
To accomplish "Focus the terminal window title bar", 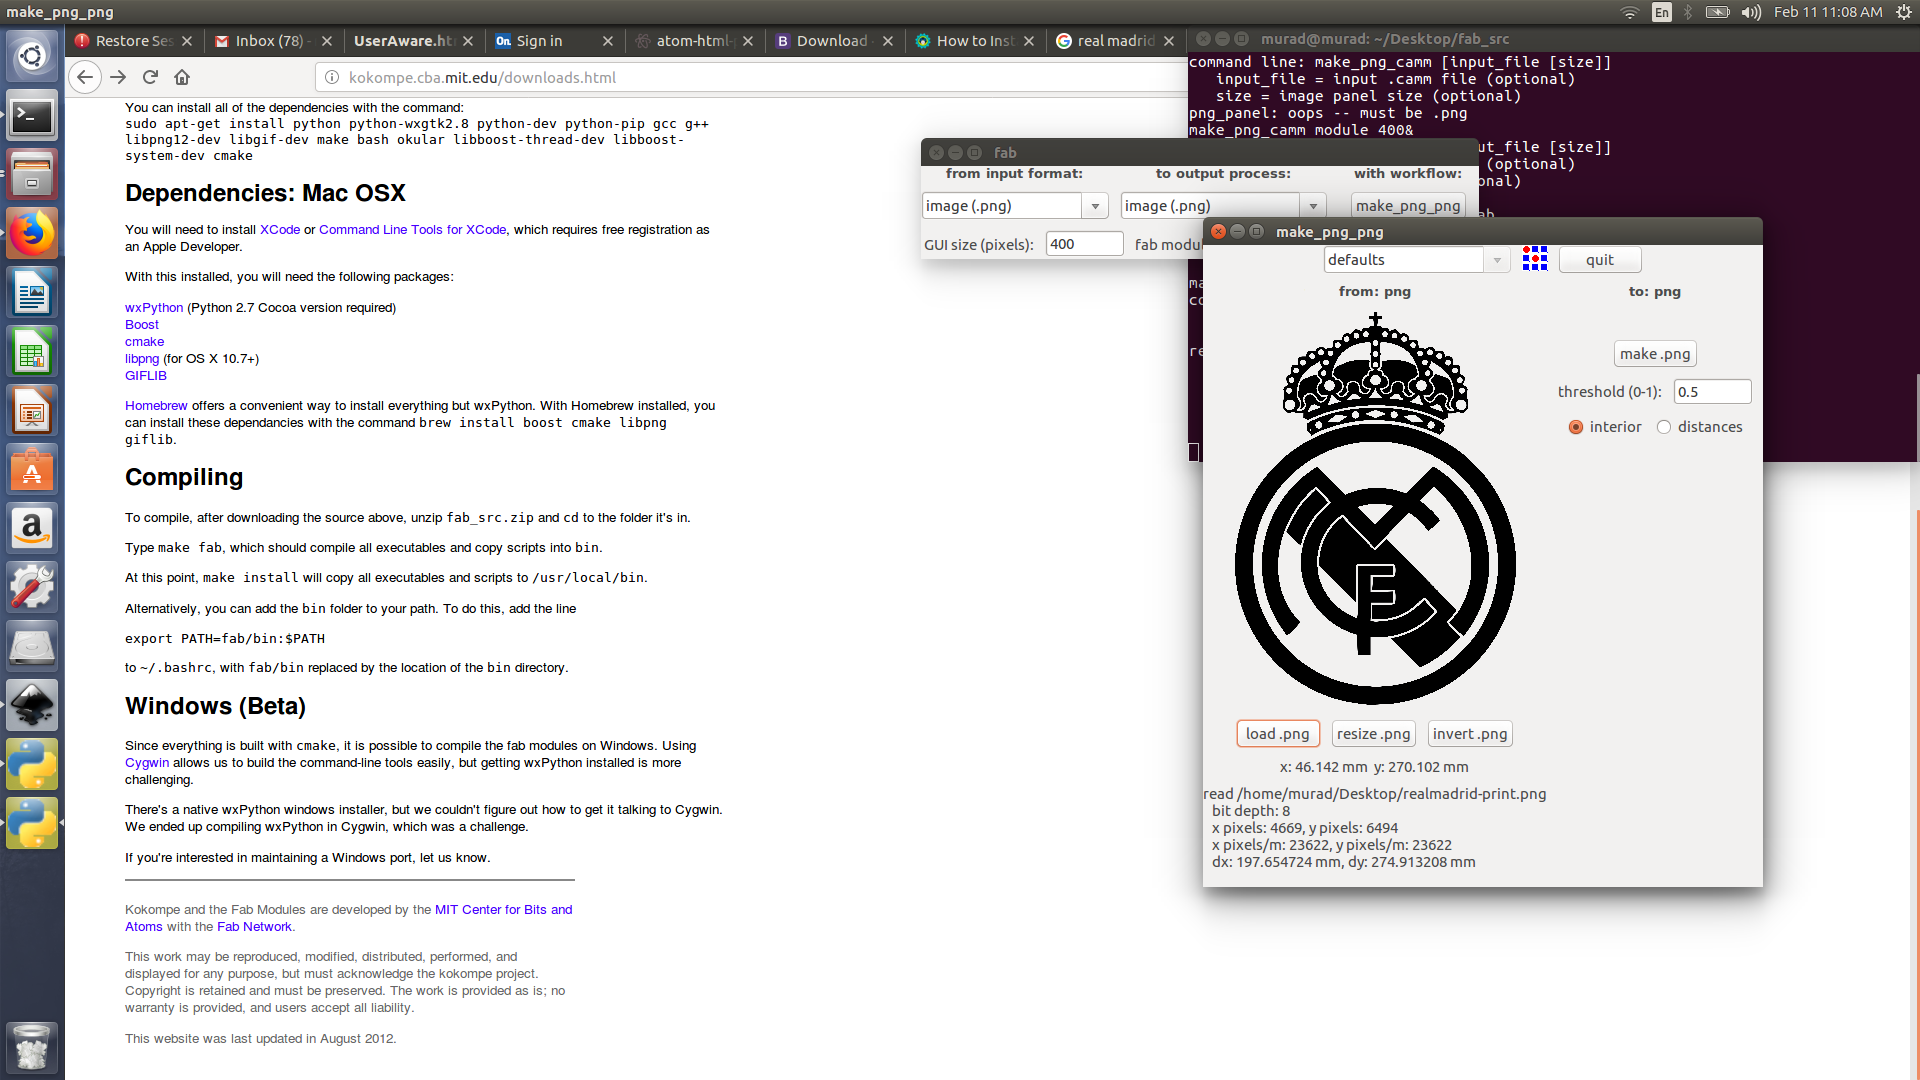I will [1553, 39].
